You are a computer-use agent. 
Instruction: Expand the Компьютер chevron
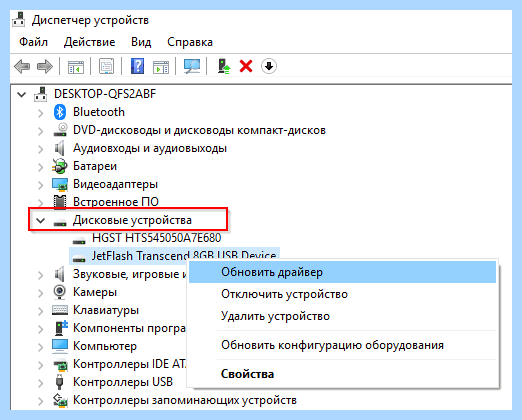click(x=40, y=347)
